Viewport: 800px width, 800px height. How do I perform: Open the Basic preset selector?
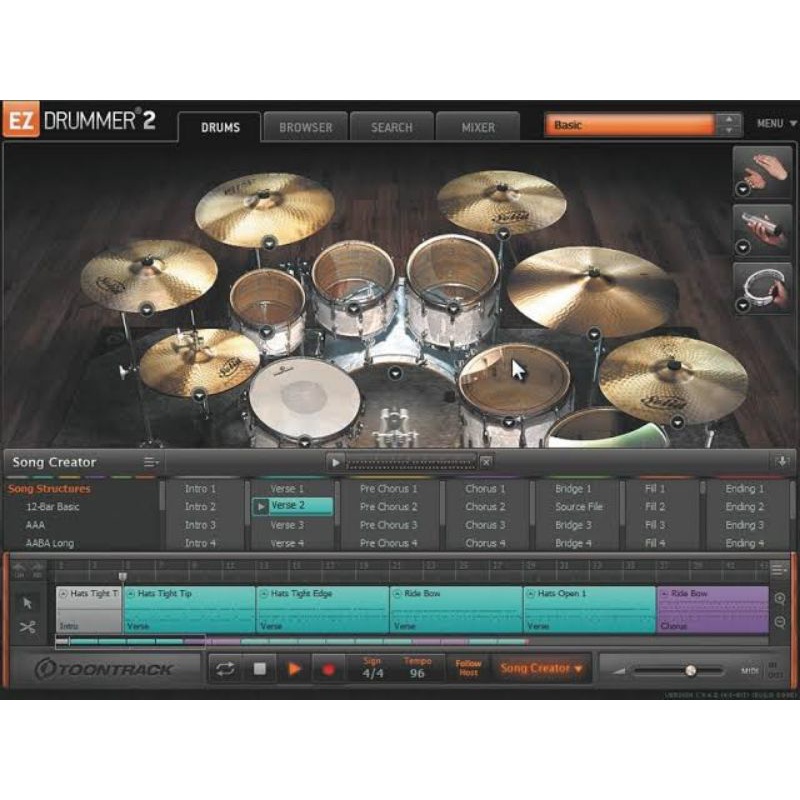[x=630, y=124]
